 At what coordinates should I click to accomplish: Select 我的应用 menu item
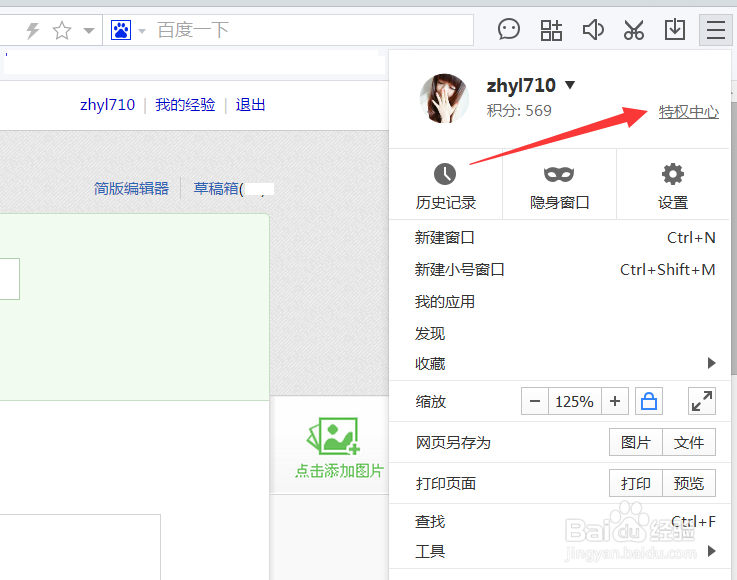[x=560, y=302]
